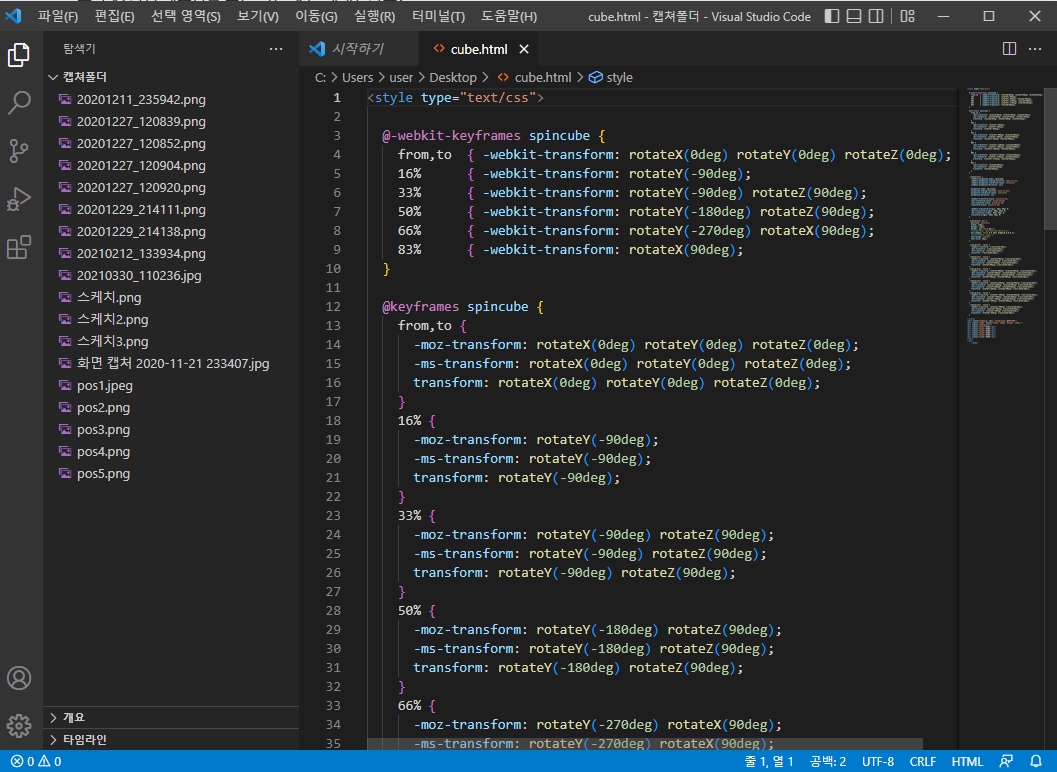Screen dimensions: 1057x772
Task: Change end of line sequence CRLF
Action: click(922, 761)
